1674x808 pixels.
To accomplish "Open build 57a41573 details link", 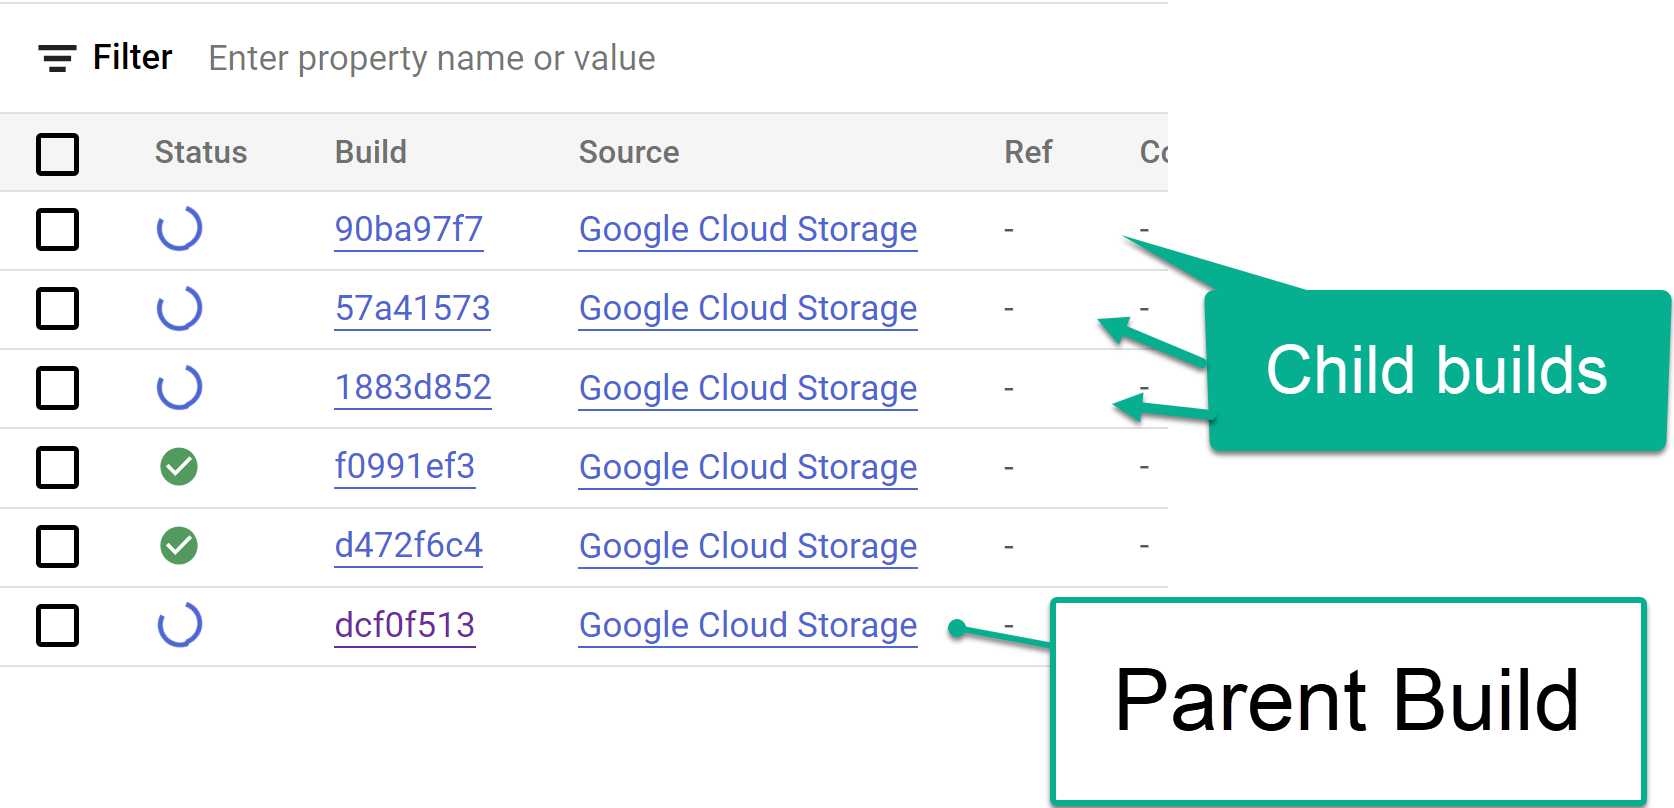I will pyautogui.click(x=412, y=308).
